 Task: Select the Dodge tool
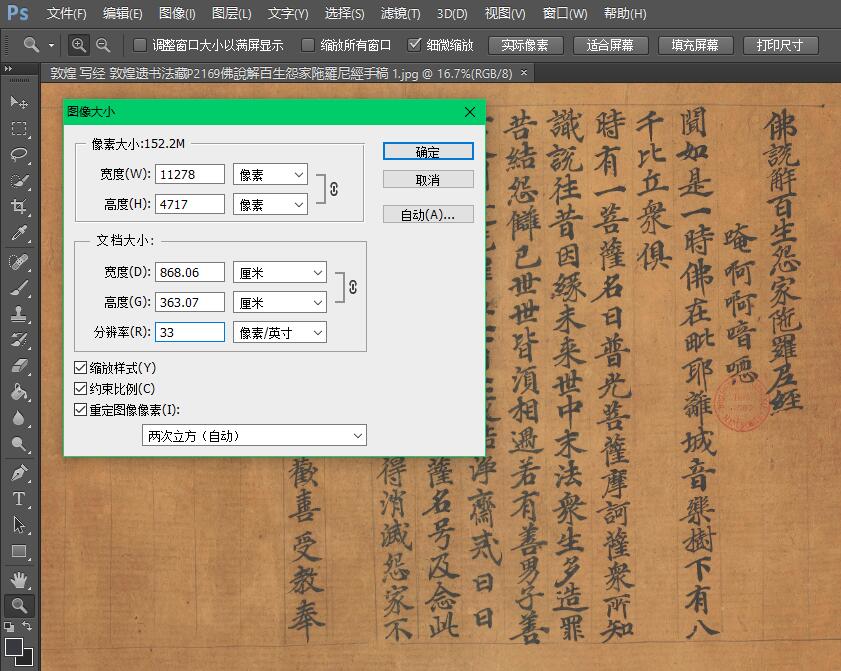(19, 444)
